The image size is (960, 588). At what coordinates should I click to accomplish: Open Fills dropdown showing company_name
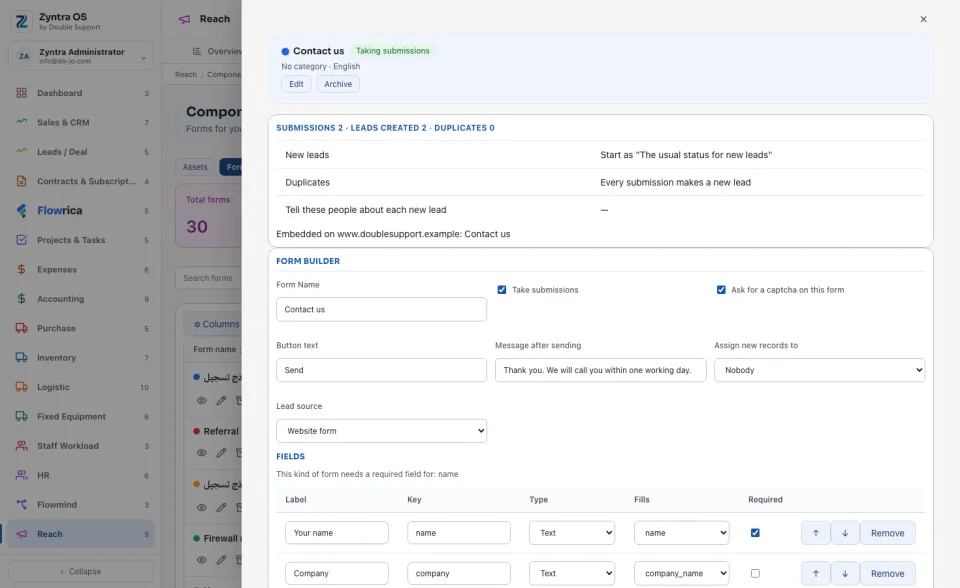click(681, 573)
